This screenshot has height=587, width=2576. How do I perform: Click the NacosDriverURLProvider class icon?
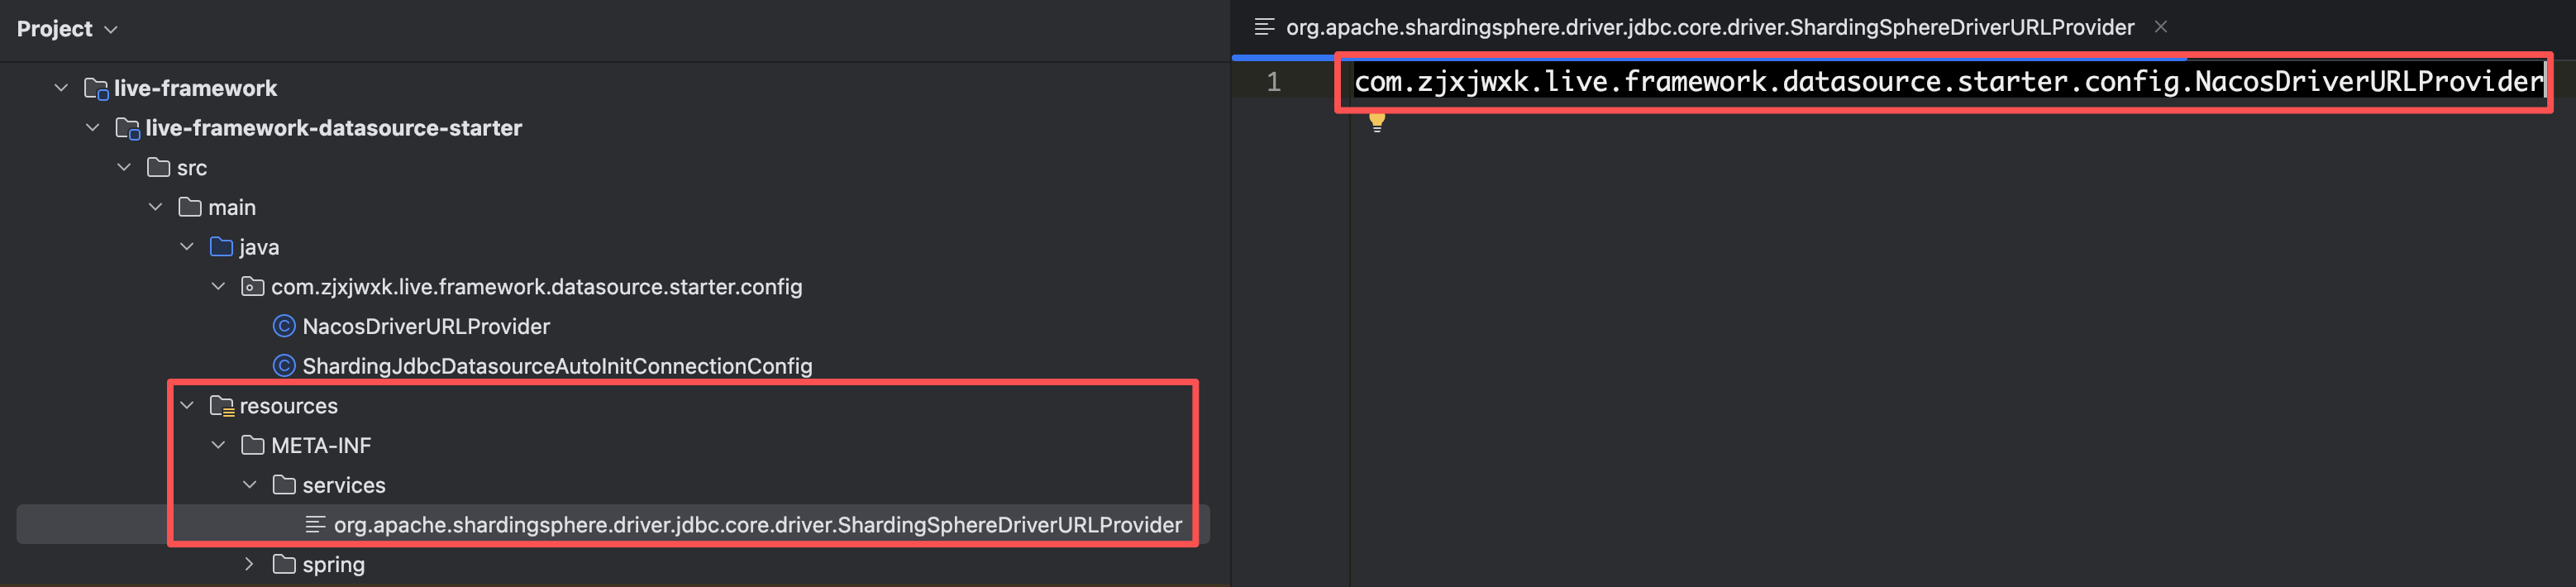click(284, 326)
